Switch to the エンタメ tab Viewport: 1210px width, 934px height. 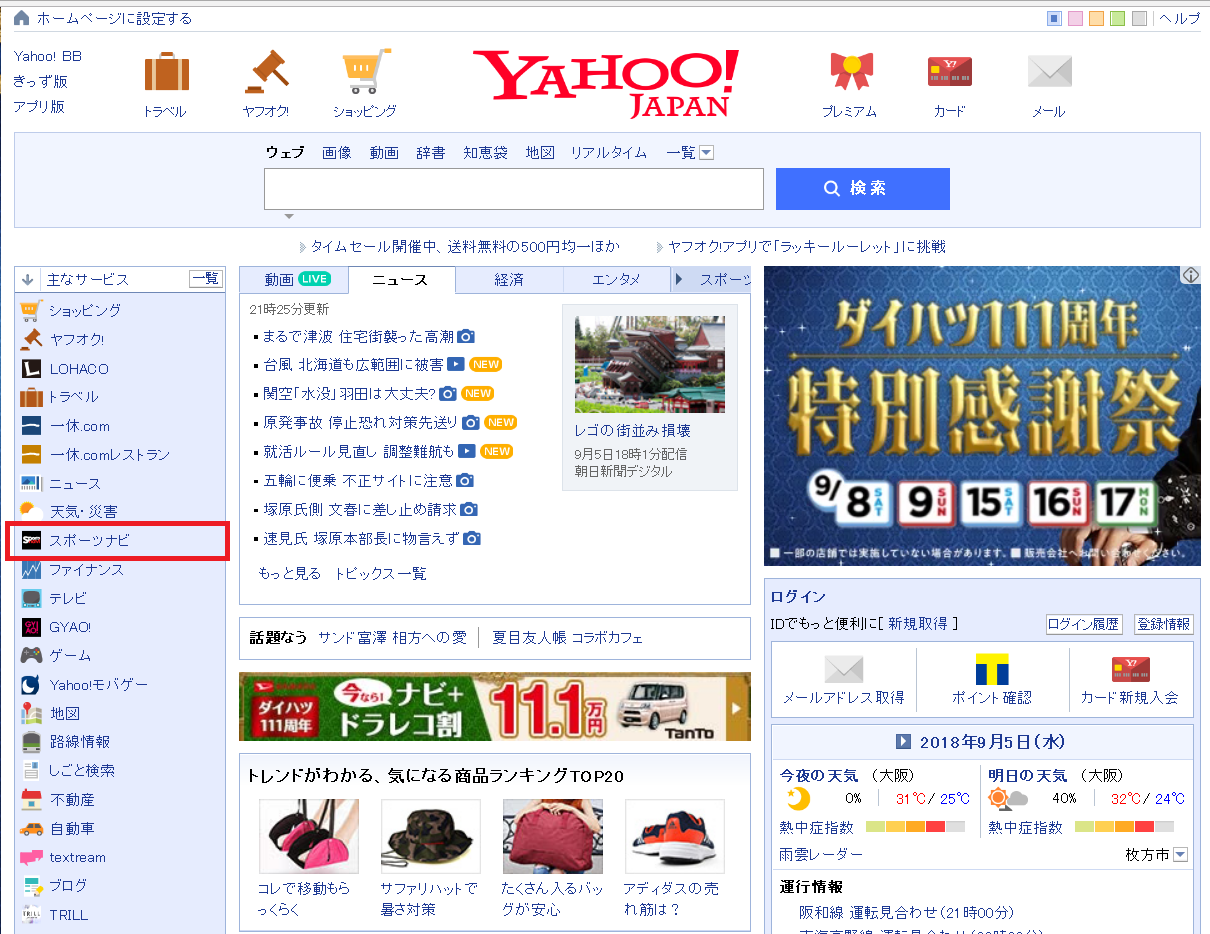[x=616, y=280]
